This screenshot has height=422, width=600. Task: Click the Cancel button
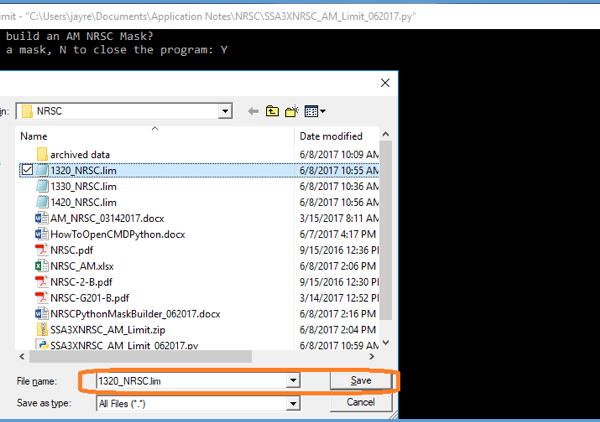(360, 402)
